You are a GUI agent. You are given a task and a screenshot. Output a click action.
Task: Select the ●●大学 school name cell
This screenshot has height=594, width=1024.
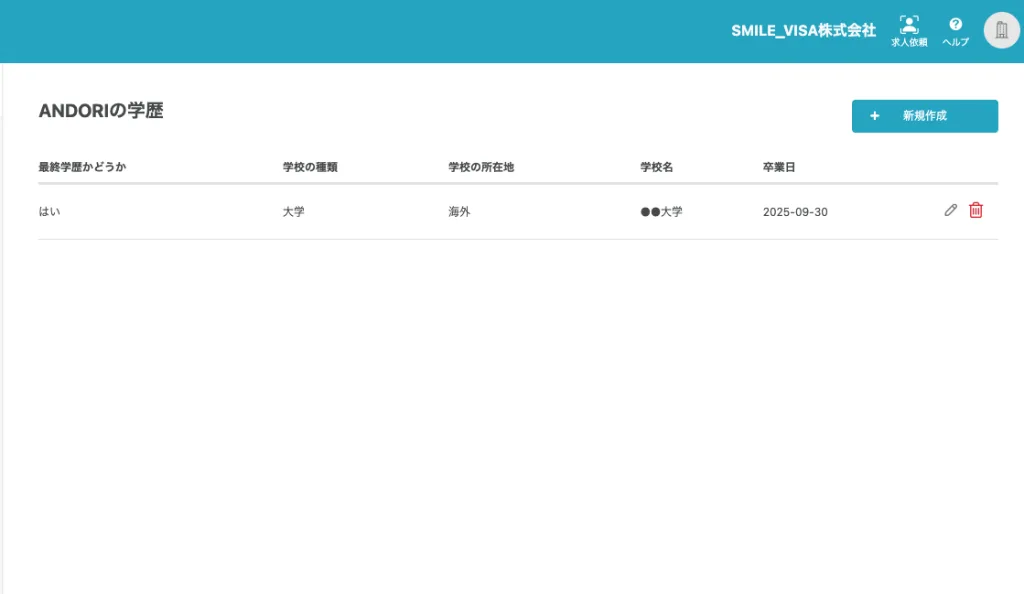(x=661, y=212)
